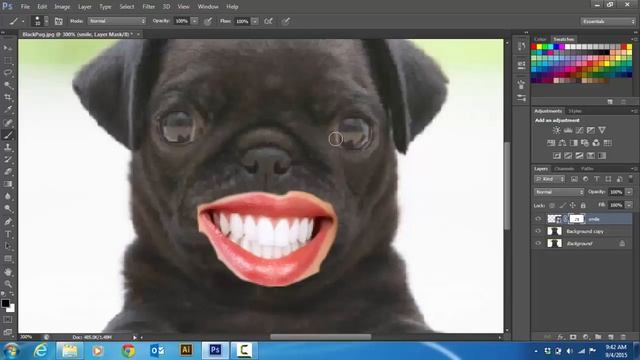Screen dimensions: 640x360
Task: Open the Image menu
Action: pos(62,7)
